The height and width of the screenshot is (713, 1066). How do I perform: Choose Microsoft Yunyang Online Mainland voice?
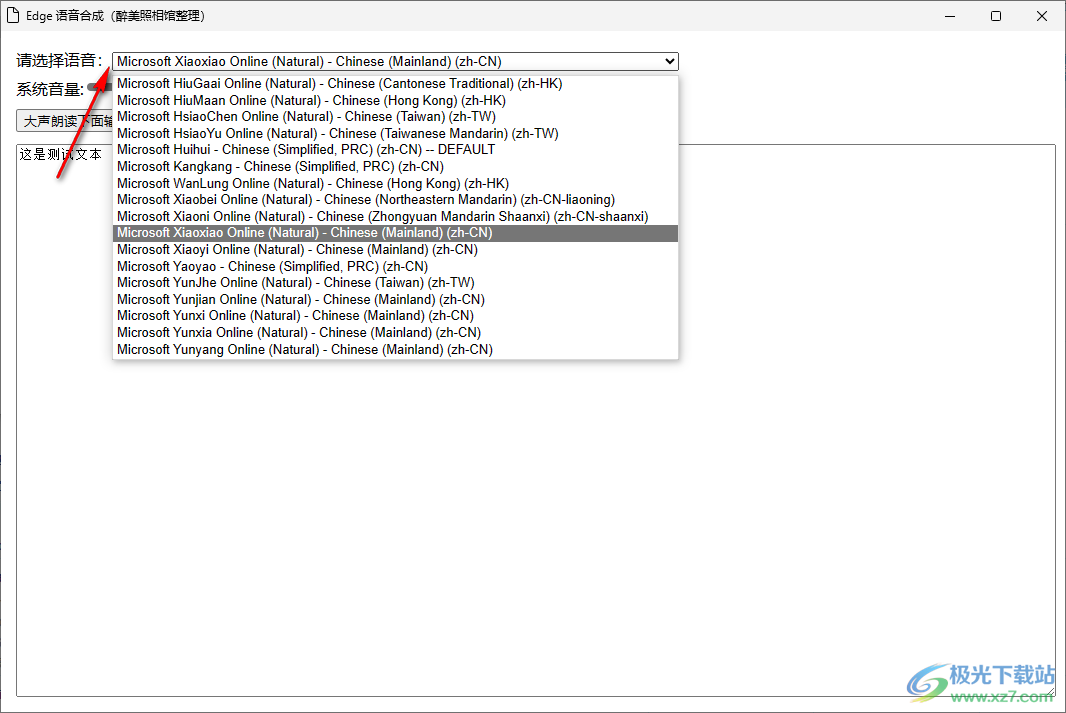click(x=395, y=349)
